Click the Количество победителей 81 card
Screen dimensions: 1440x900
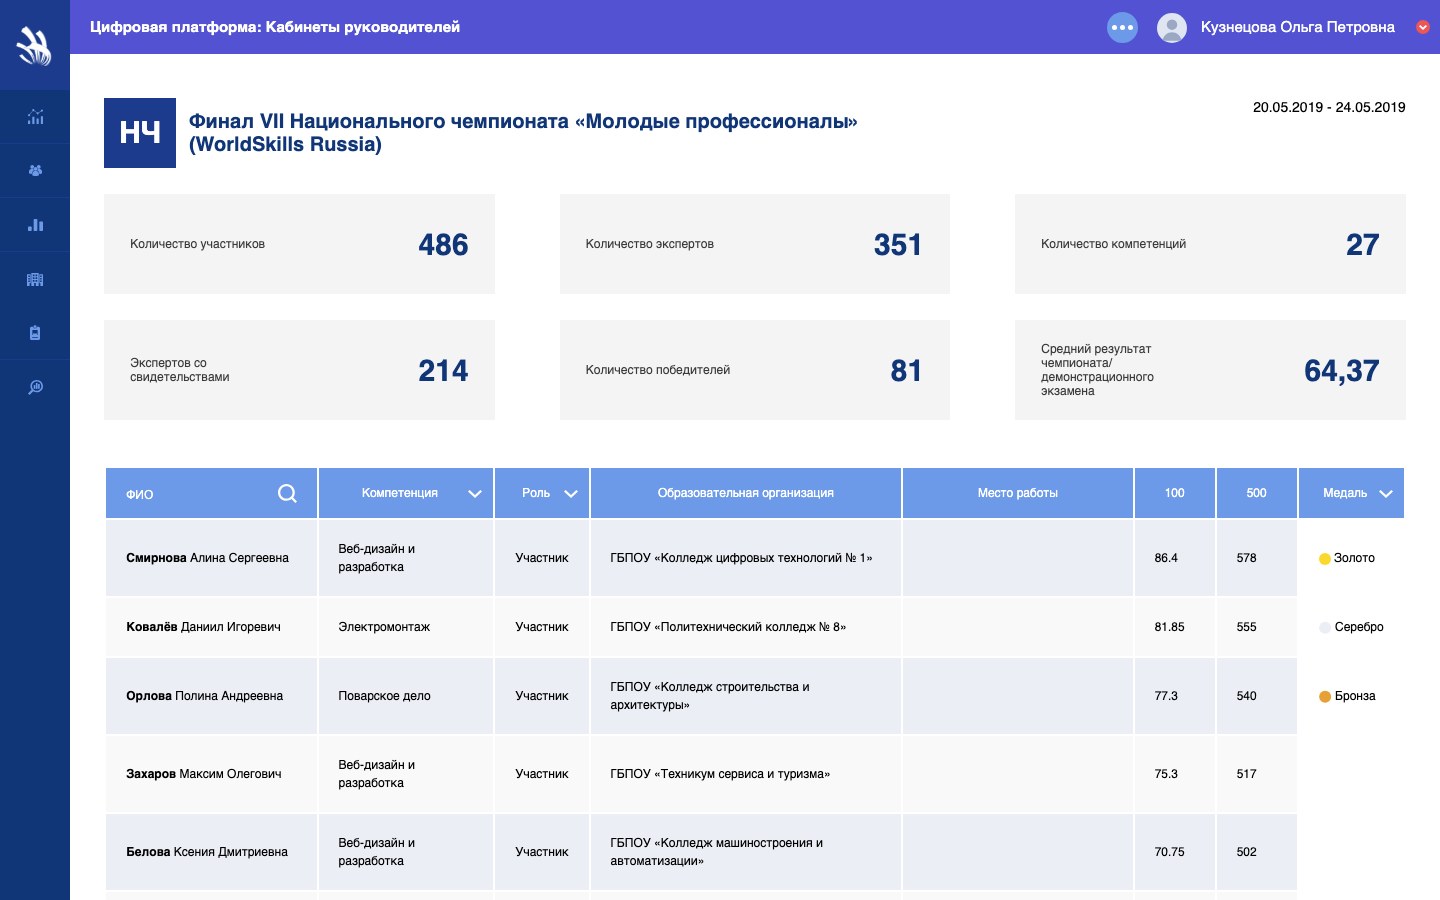755,370
